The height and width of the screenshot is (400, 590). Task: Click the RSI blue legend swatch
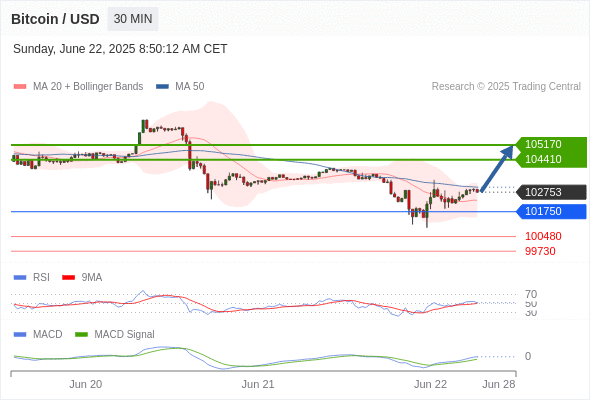pos(20,278)
